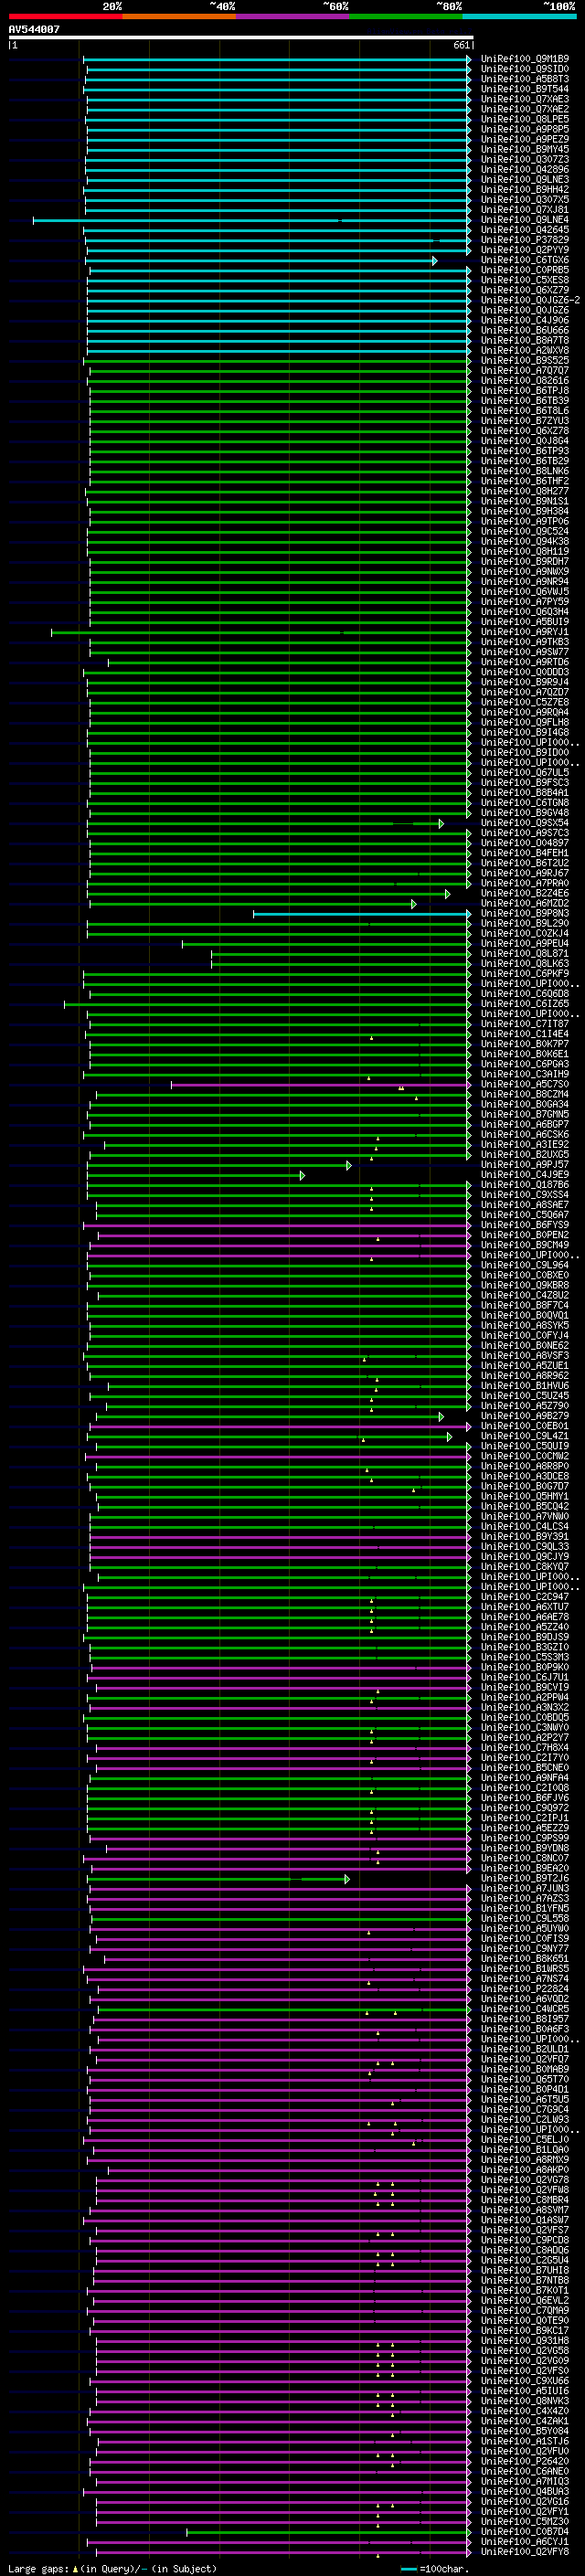Viewport: 585px width, 2576px height.
Task: Select hit UniRef100_C6PKF9
Action: (525, 974)
